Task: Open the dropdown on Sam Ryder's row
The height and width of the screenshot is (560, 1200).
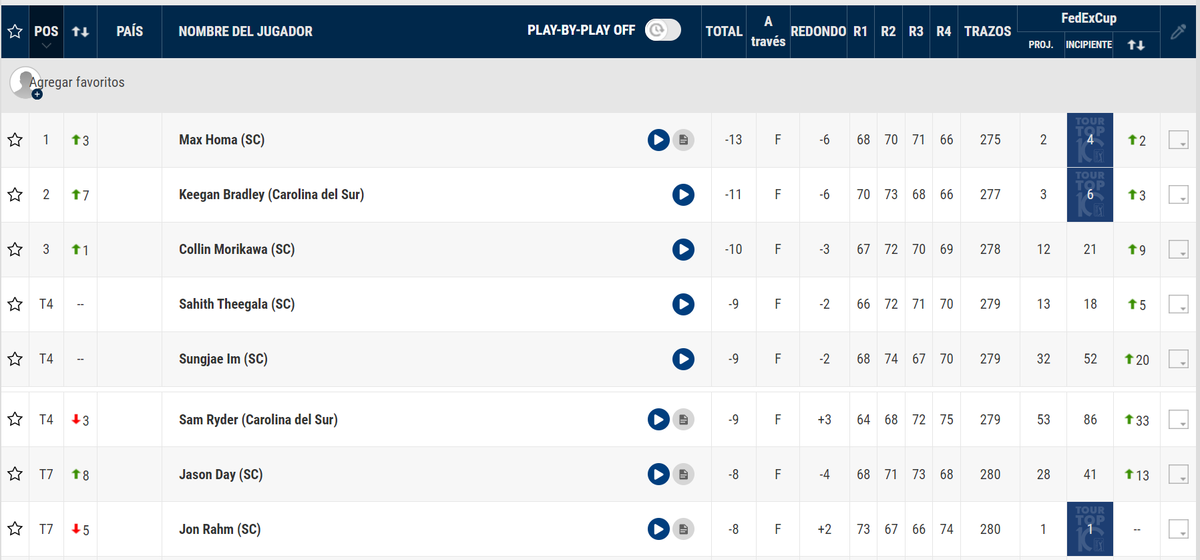Action: [1178, 420]
